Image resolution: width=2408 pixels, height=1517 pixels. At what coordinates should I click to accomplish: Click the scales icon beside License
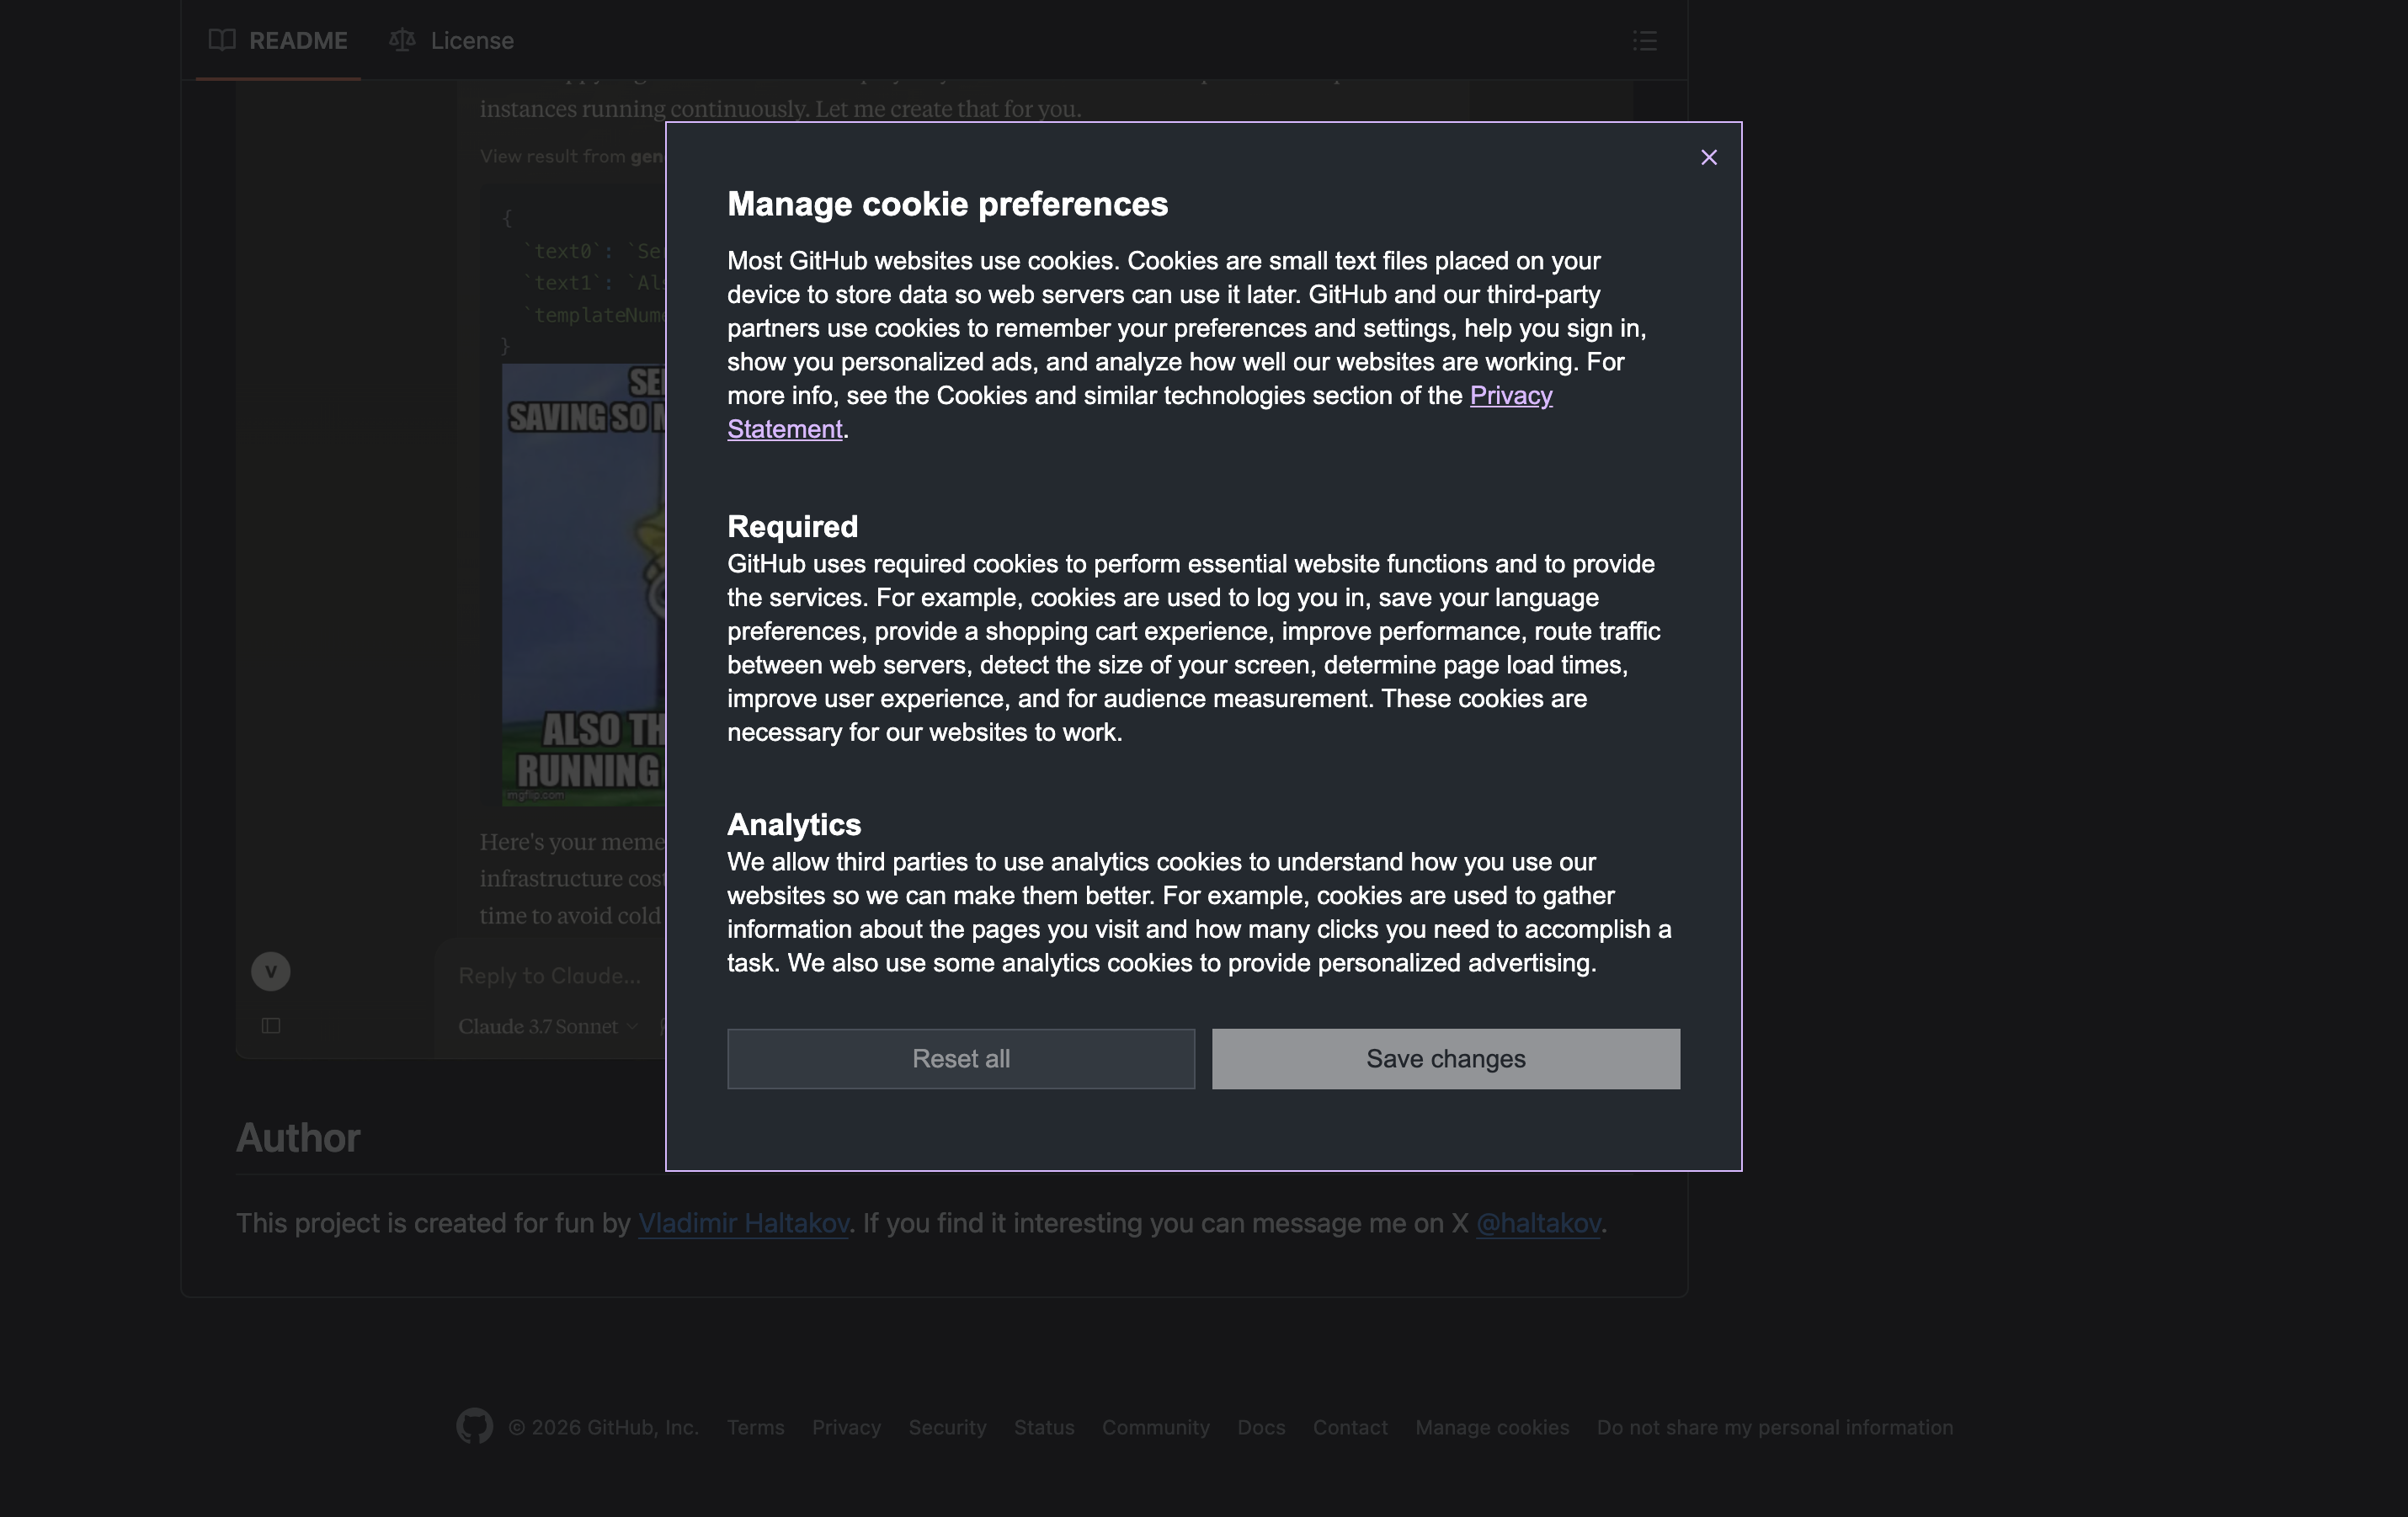(x=402, y=40)
